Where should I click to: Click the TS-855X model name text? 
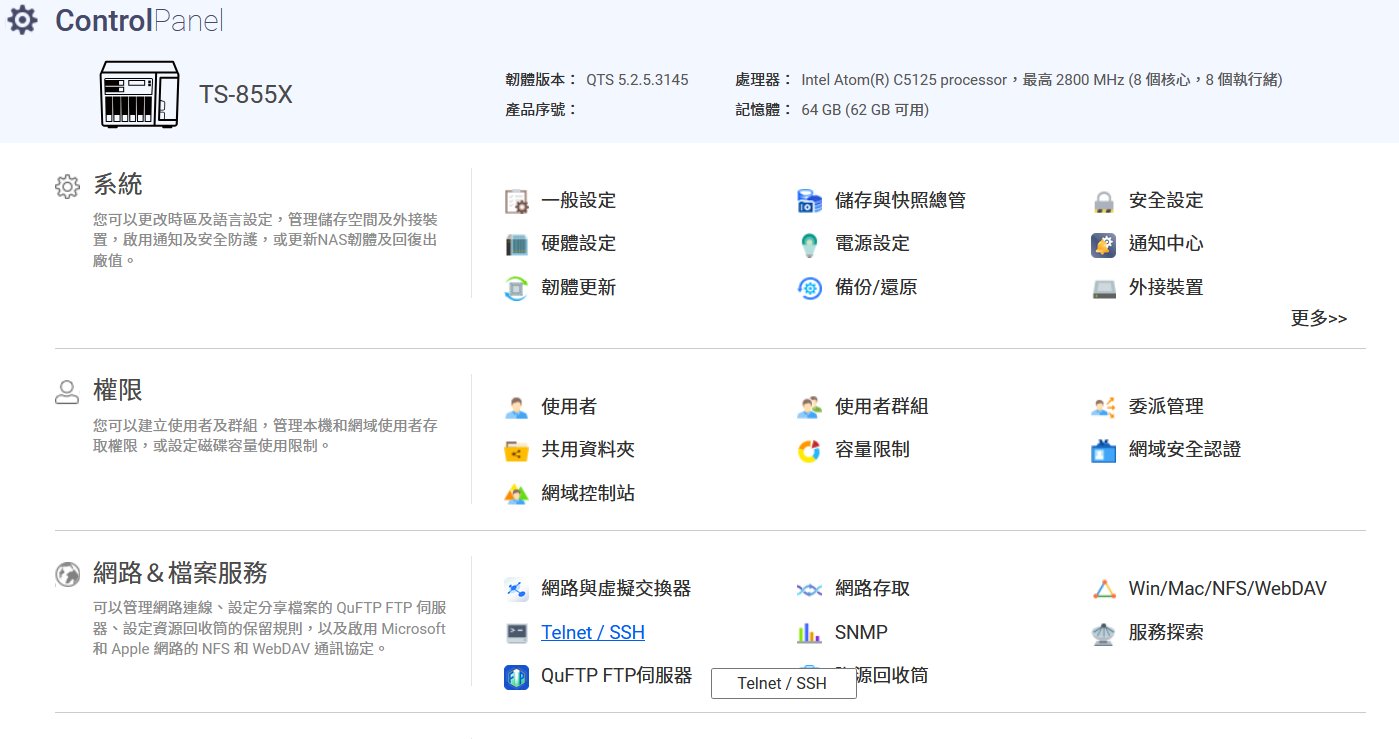(x=246, y=95)
